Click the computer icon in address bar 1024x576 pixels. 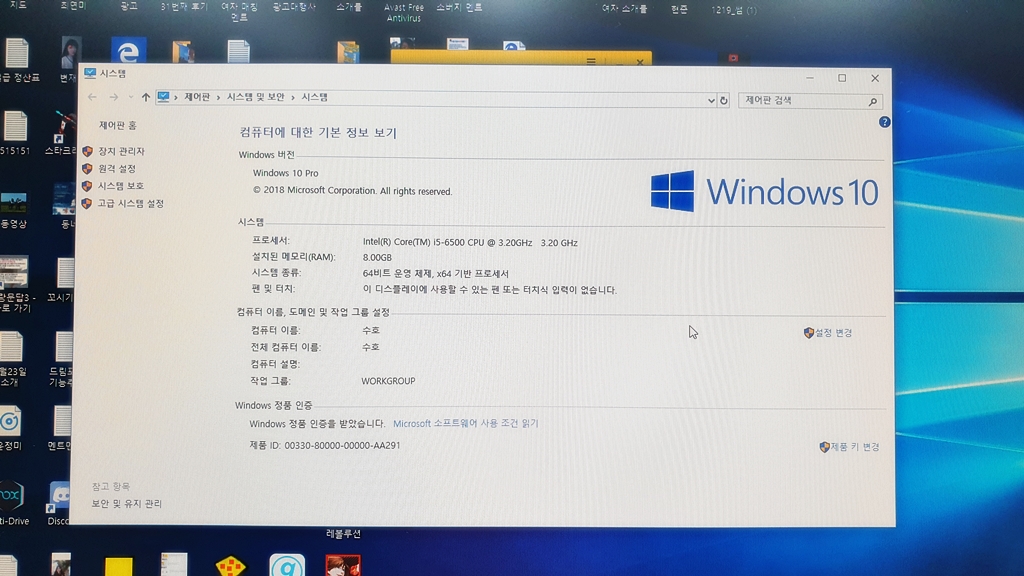163,97
